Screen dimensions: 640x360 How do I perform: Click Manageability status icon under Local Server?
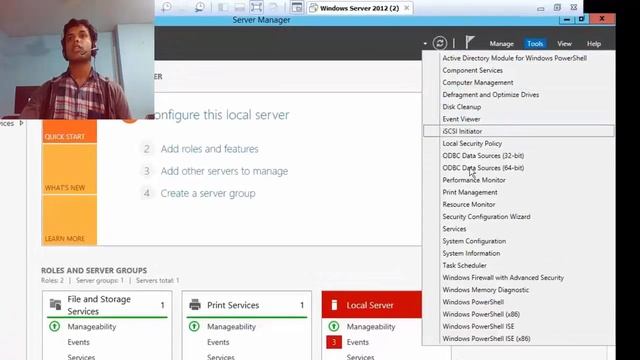tap(334, 326)
